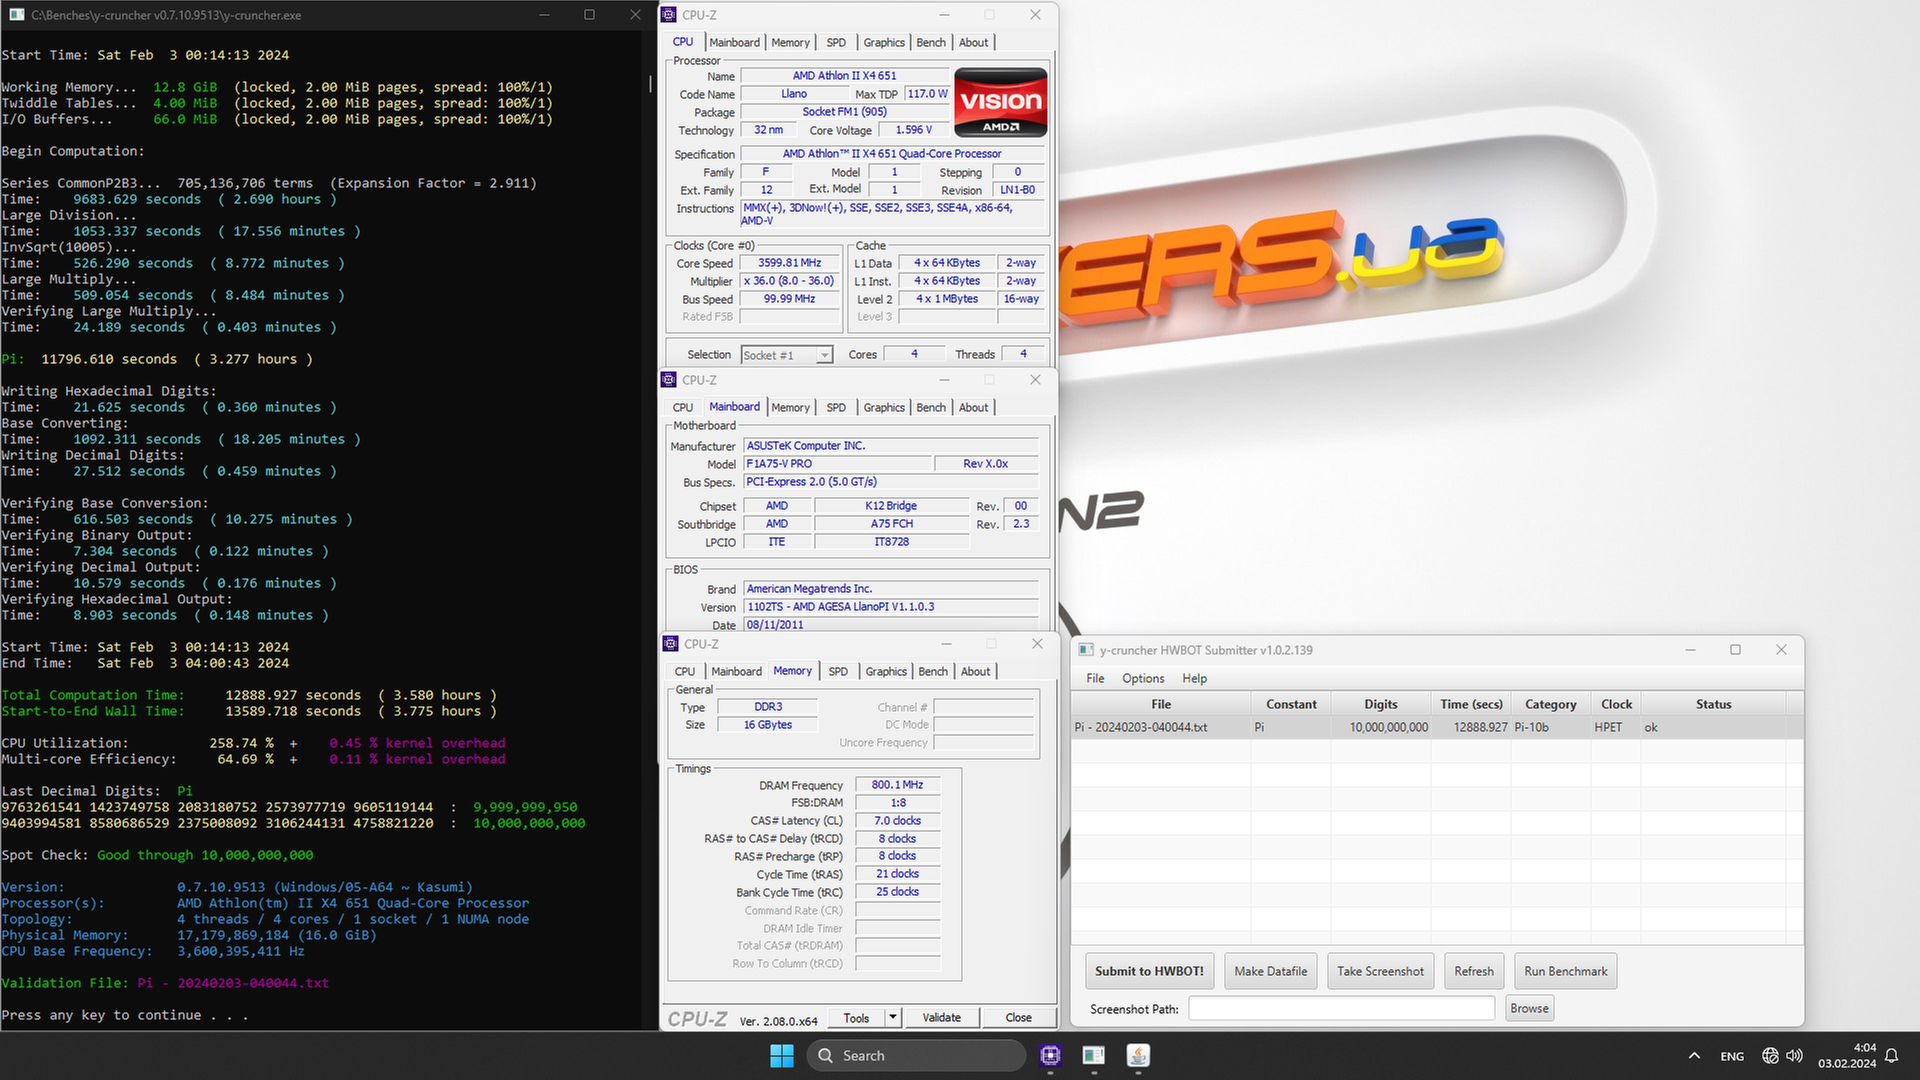Select Bench tab in Memory CPU-Z window
Image resolution: width=1920 pixels, height=1080 pixels.
pyautogui.click(x=933, y=672)
